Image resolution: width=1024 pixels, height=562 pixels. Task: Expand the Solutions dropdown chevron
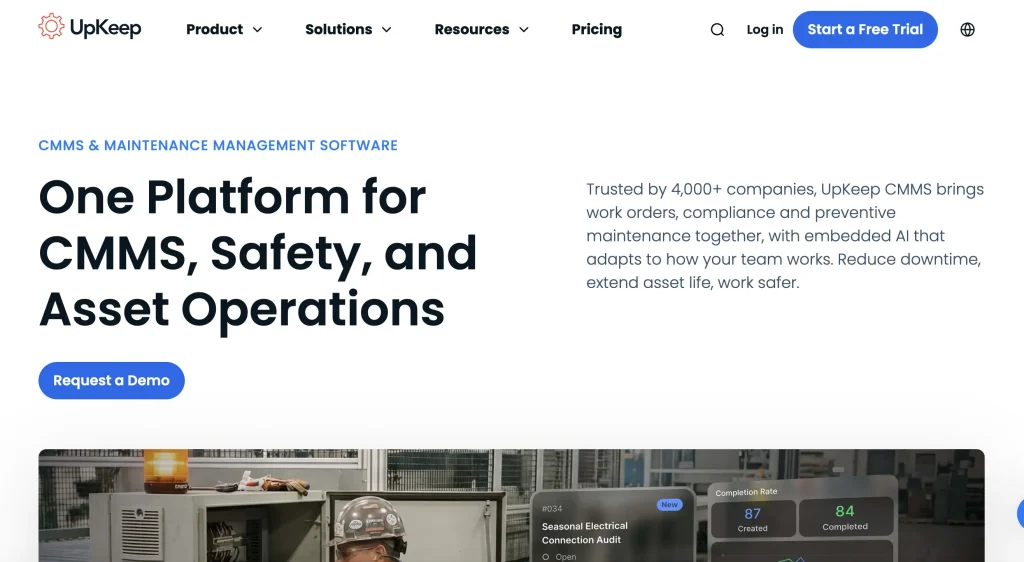pos(387,30)
